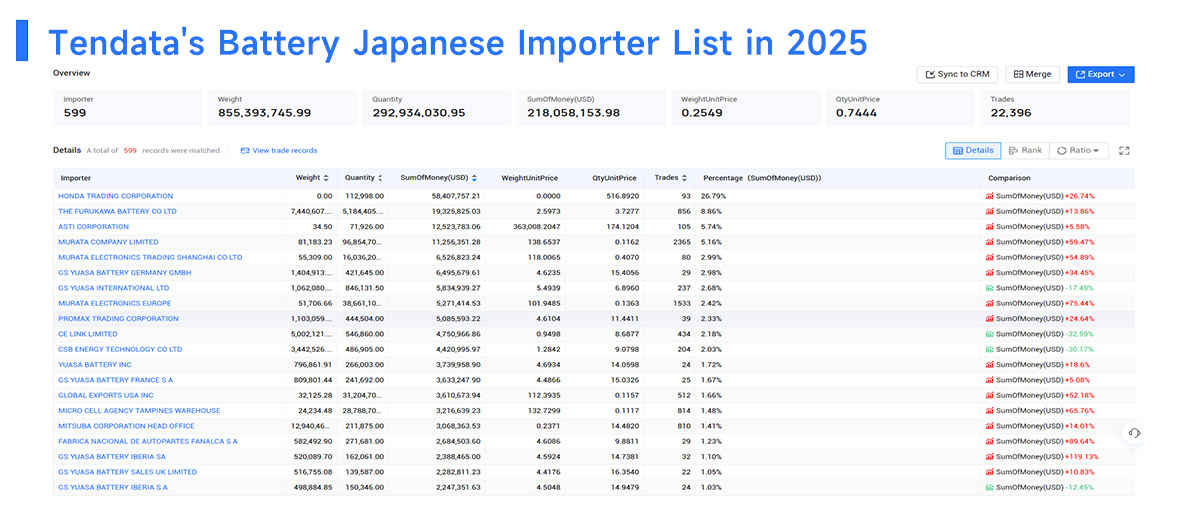Open FABRICA NACIONAL DE AUTOPARTES FANALCA link
Viewport: 1190px width, 510px height.
(148, 441)
